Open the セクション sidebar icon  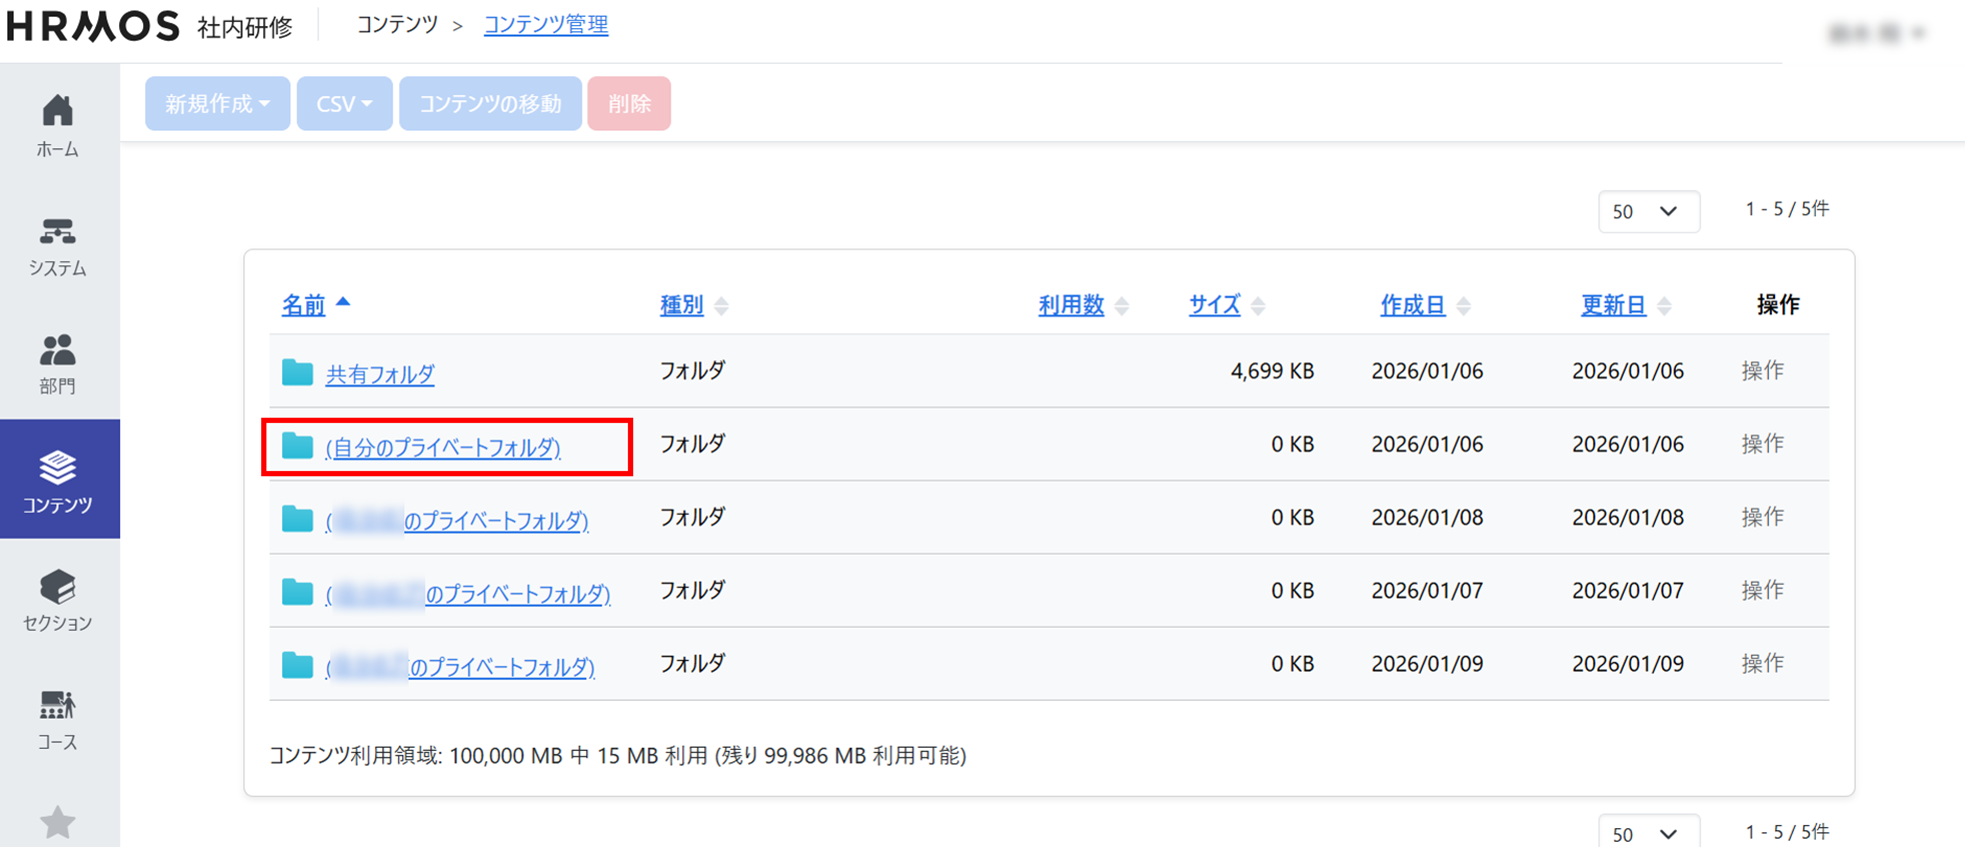pos(57,588)
